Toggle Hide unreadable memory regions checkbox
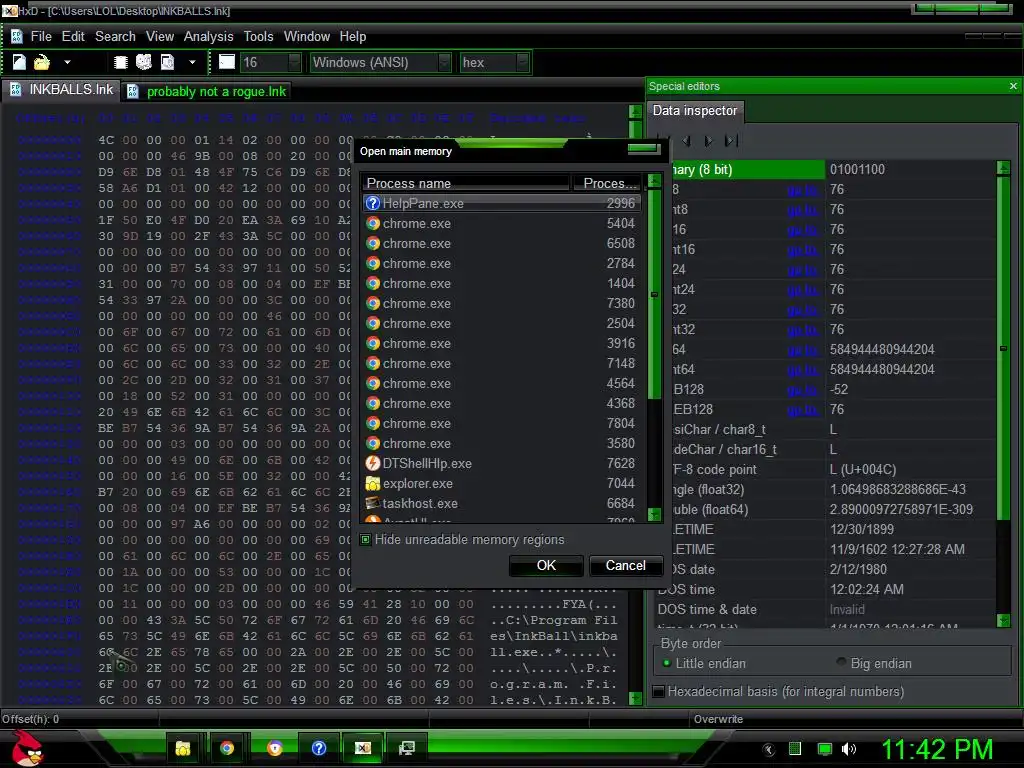The image size is (1024, 768). pos(366,539)
